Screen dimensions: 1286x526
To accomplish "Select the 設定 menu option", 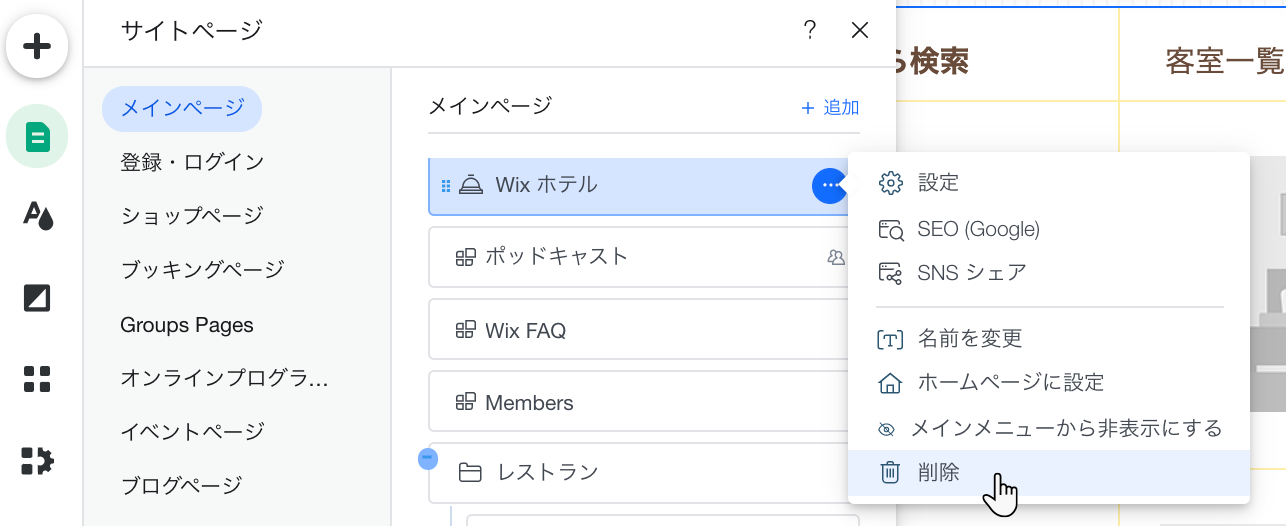I will click(938, 183).
